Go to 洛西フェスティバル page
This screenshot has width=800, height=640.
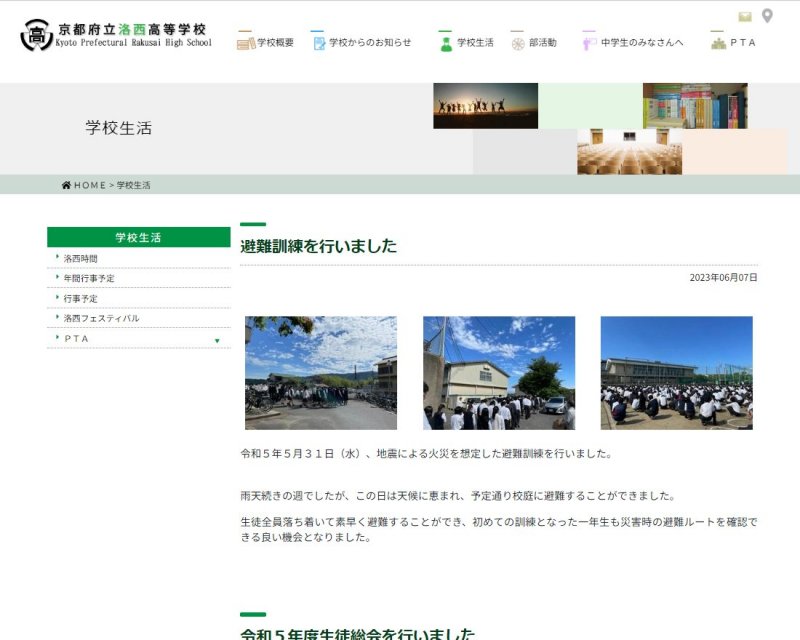101,318
